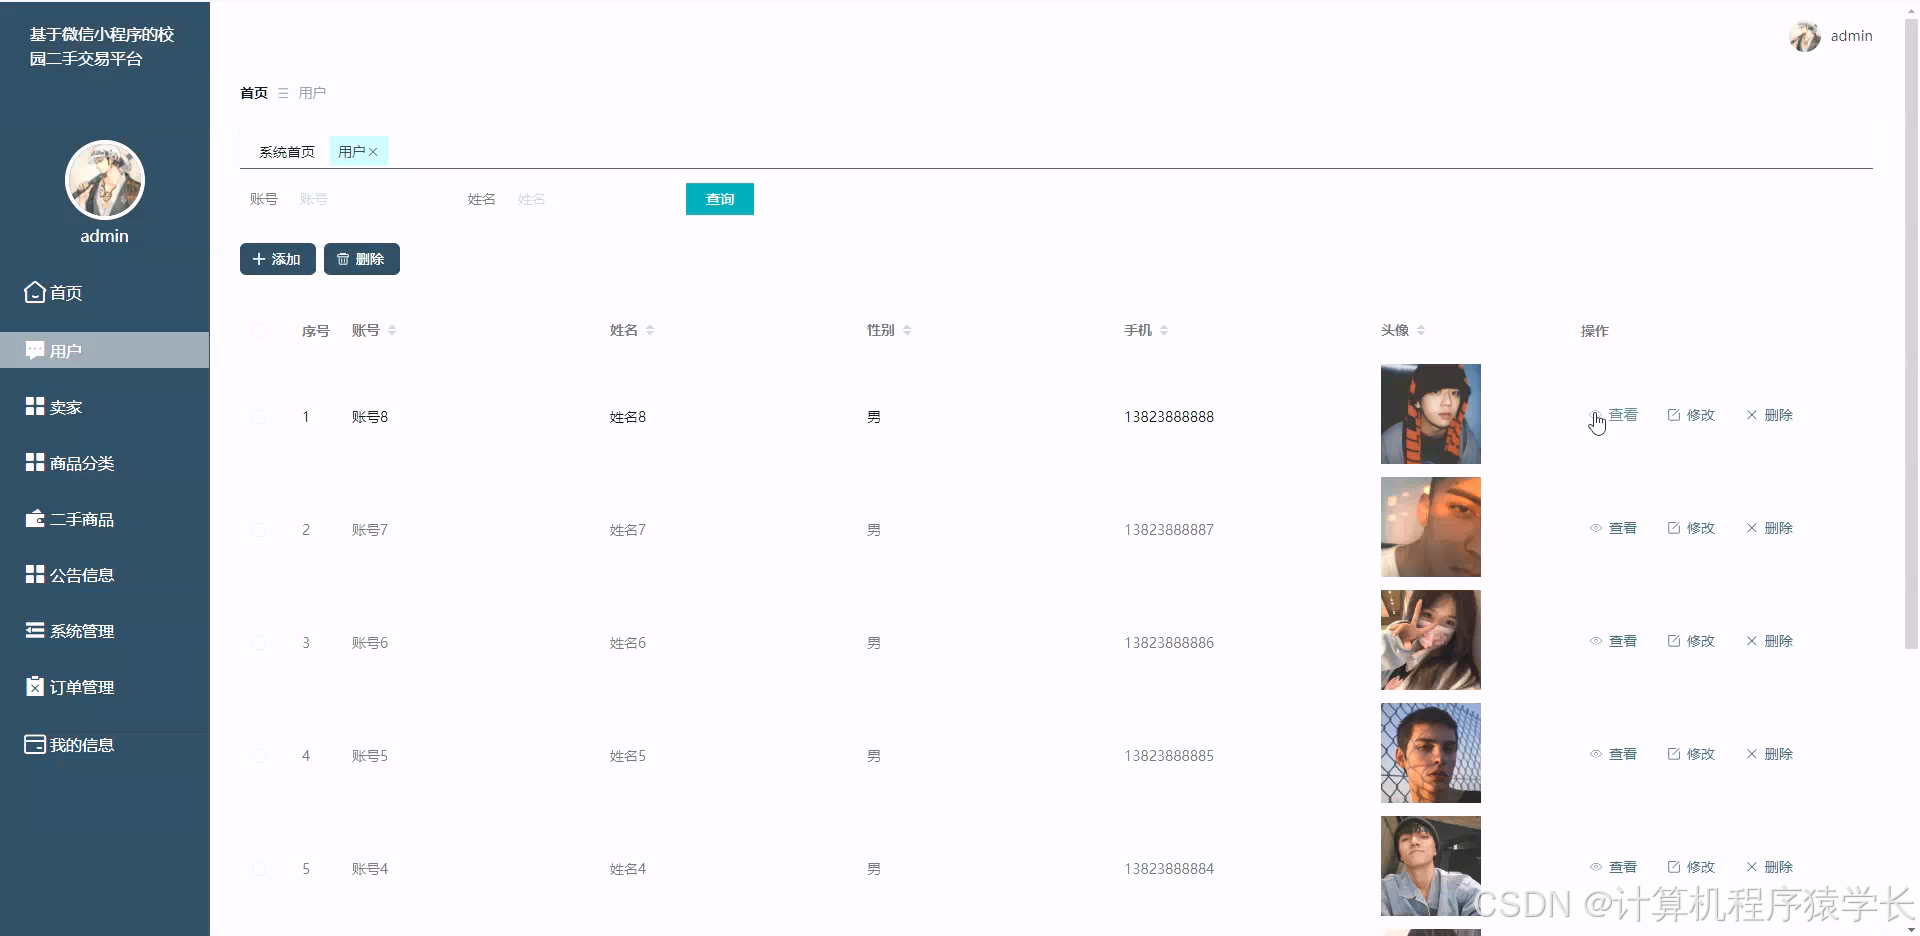Close the 用户 tab with its X
1920x936 pixels.
[373, 152]
